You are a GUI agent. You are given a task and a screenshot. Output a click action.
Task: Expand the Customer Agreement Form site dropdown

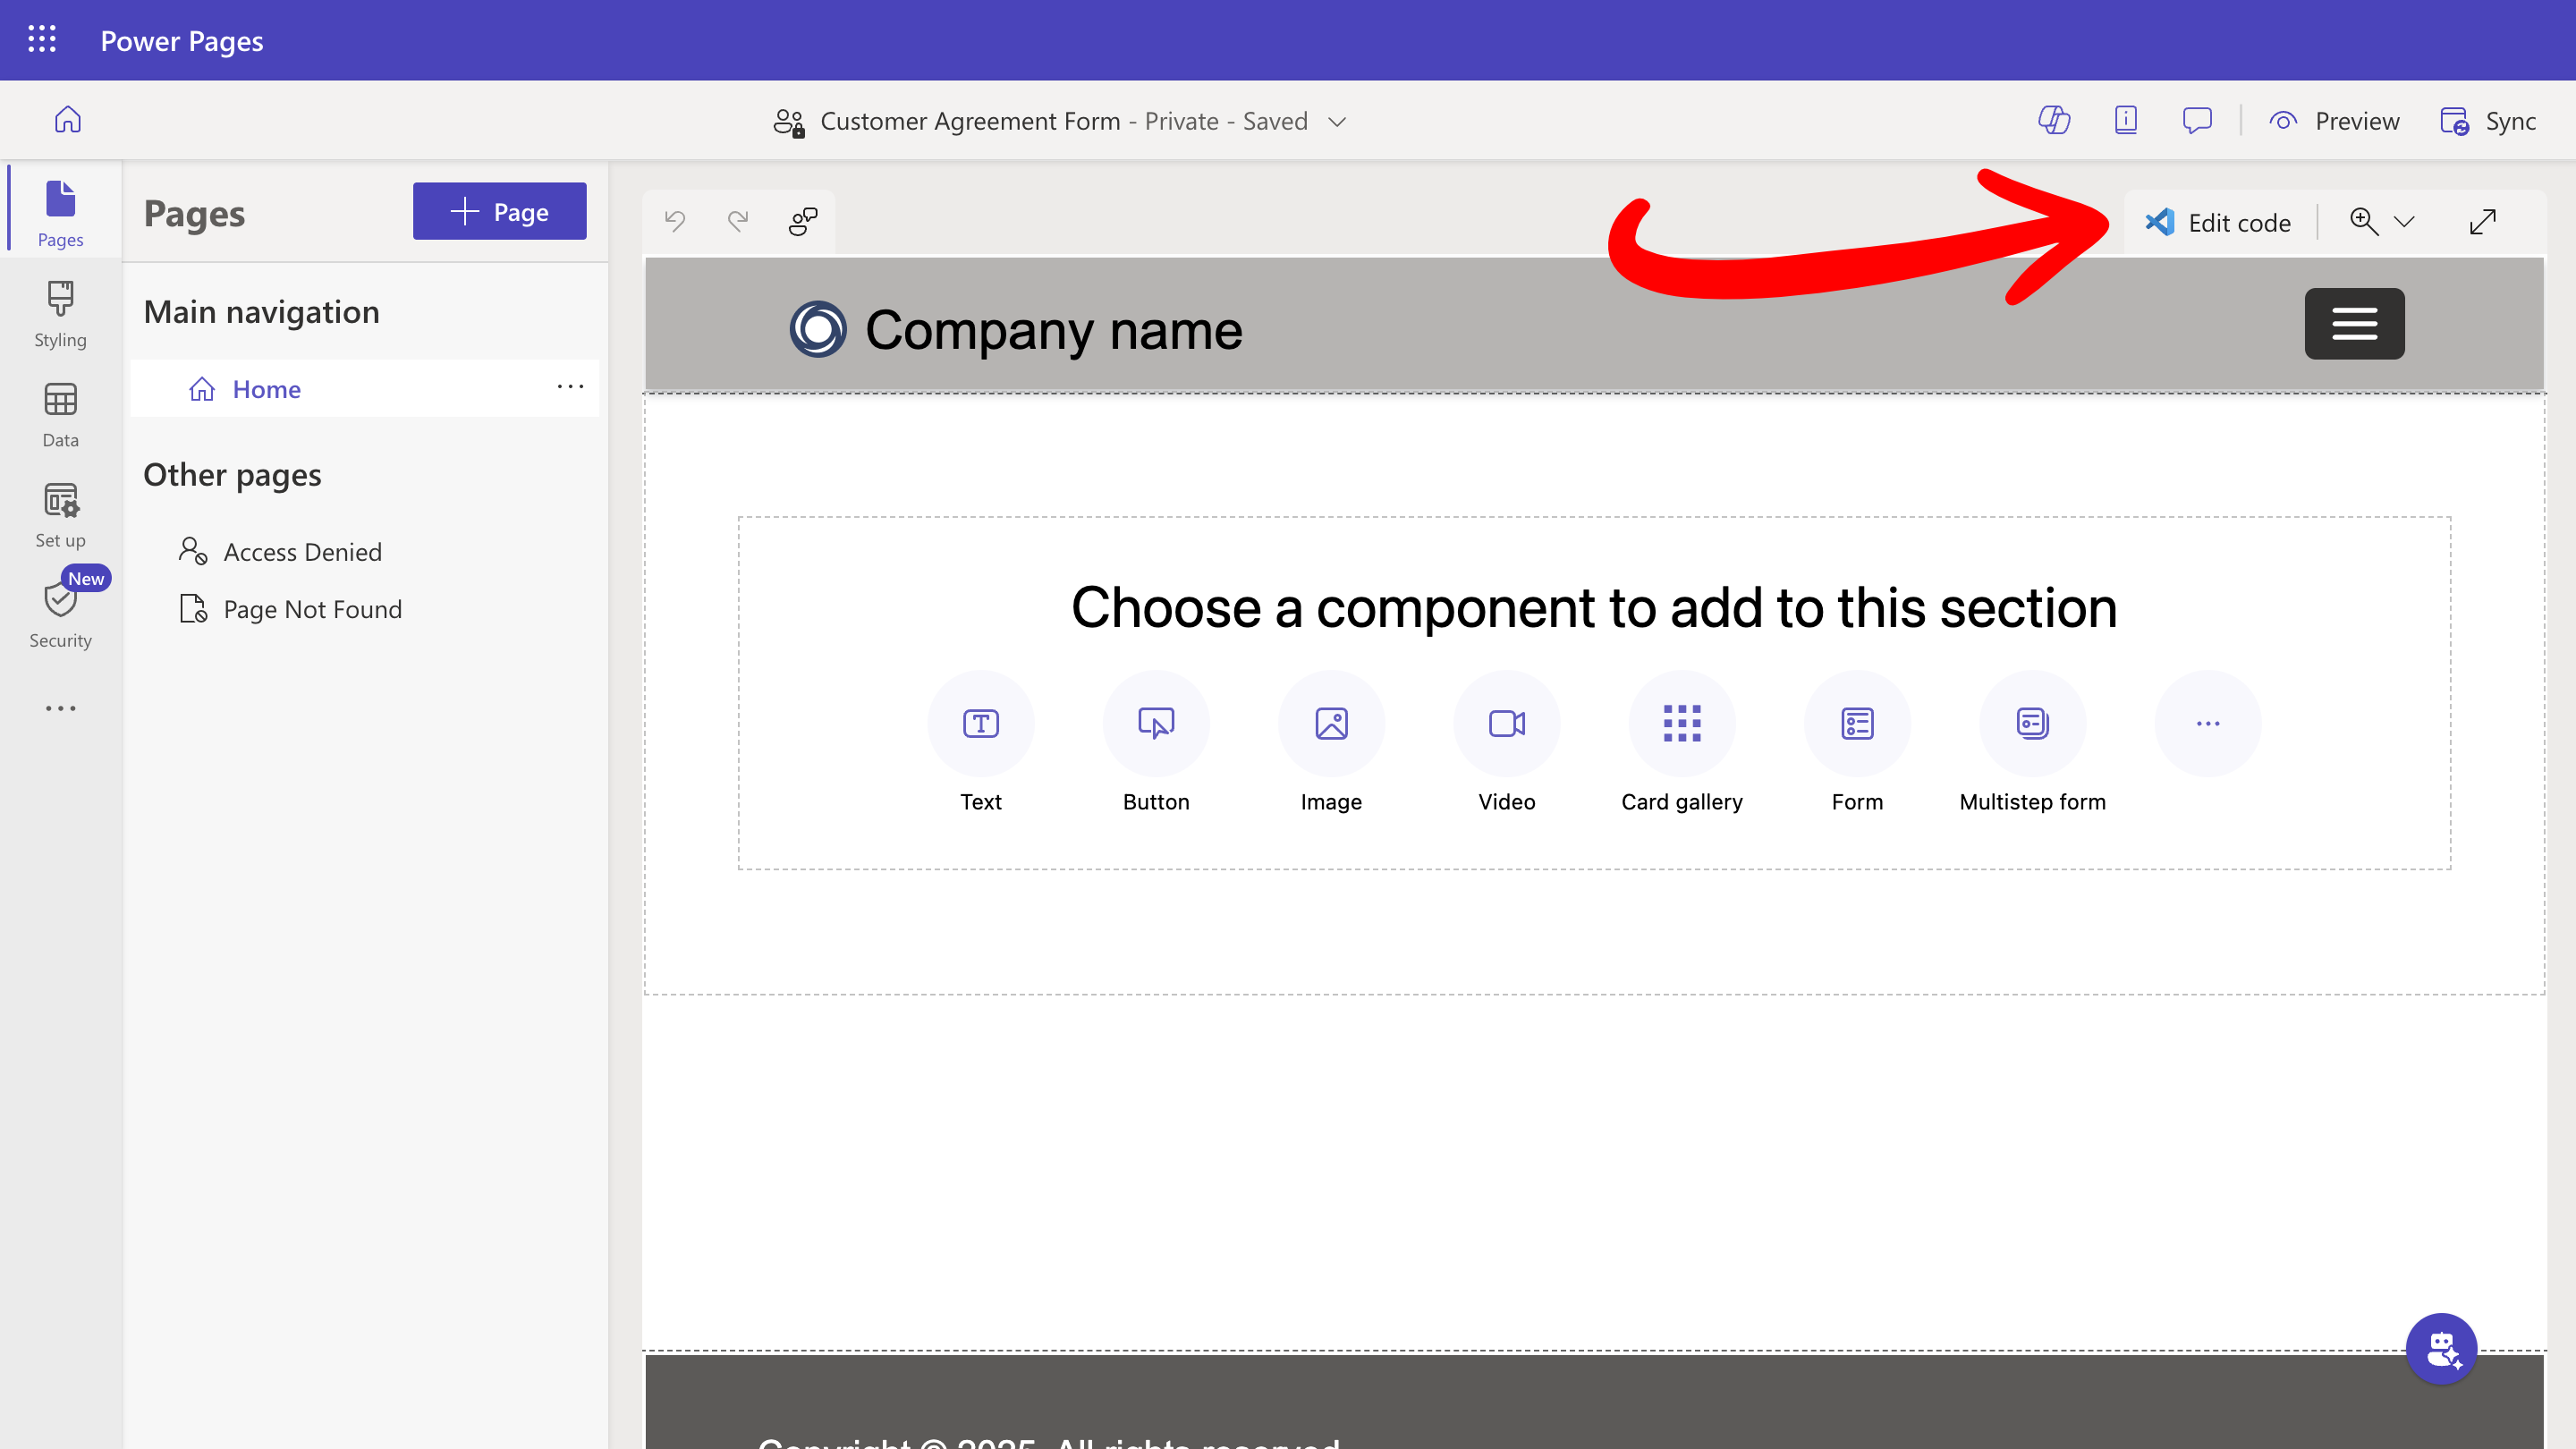1338,121
